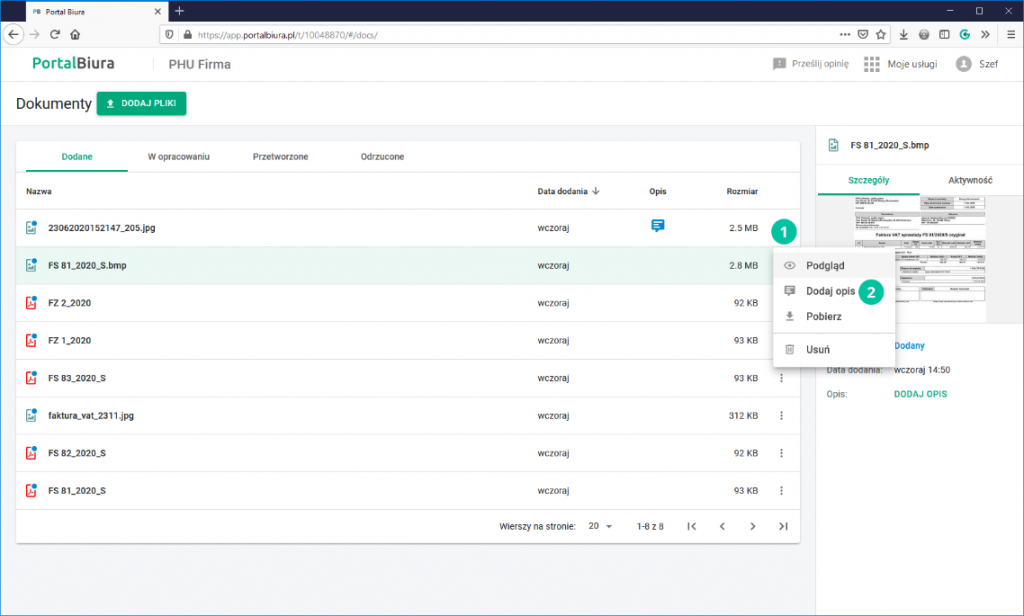
Task: Open the Moje usługi apps grid
Action: tap(901, 64)
